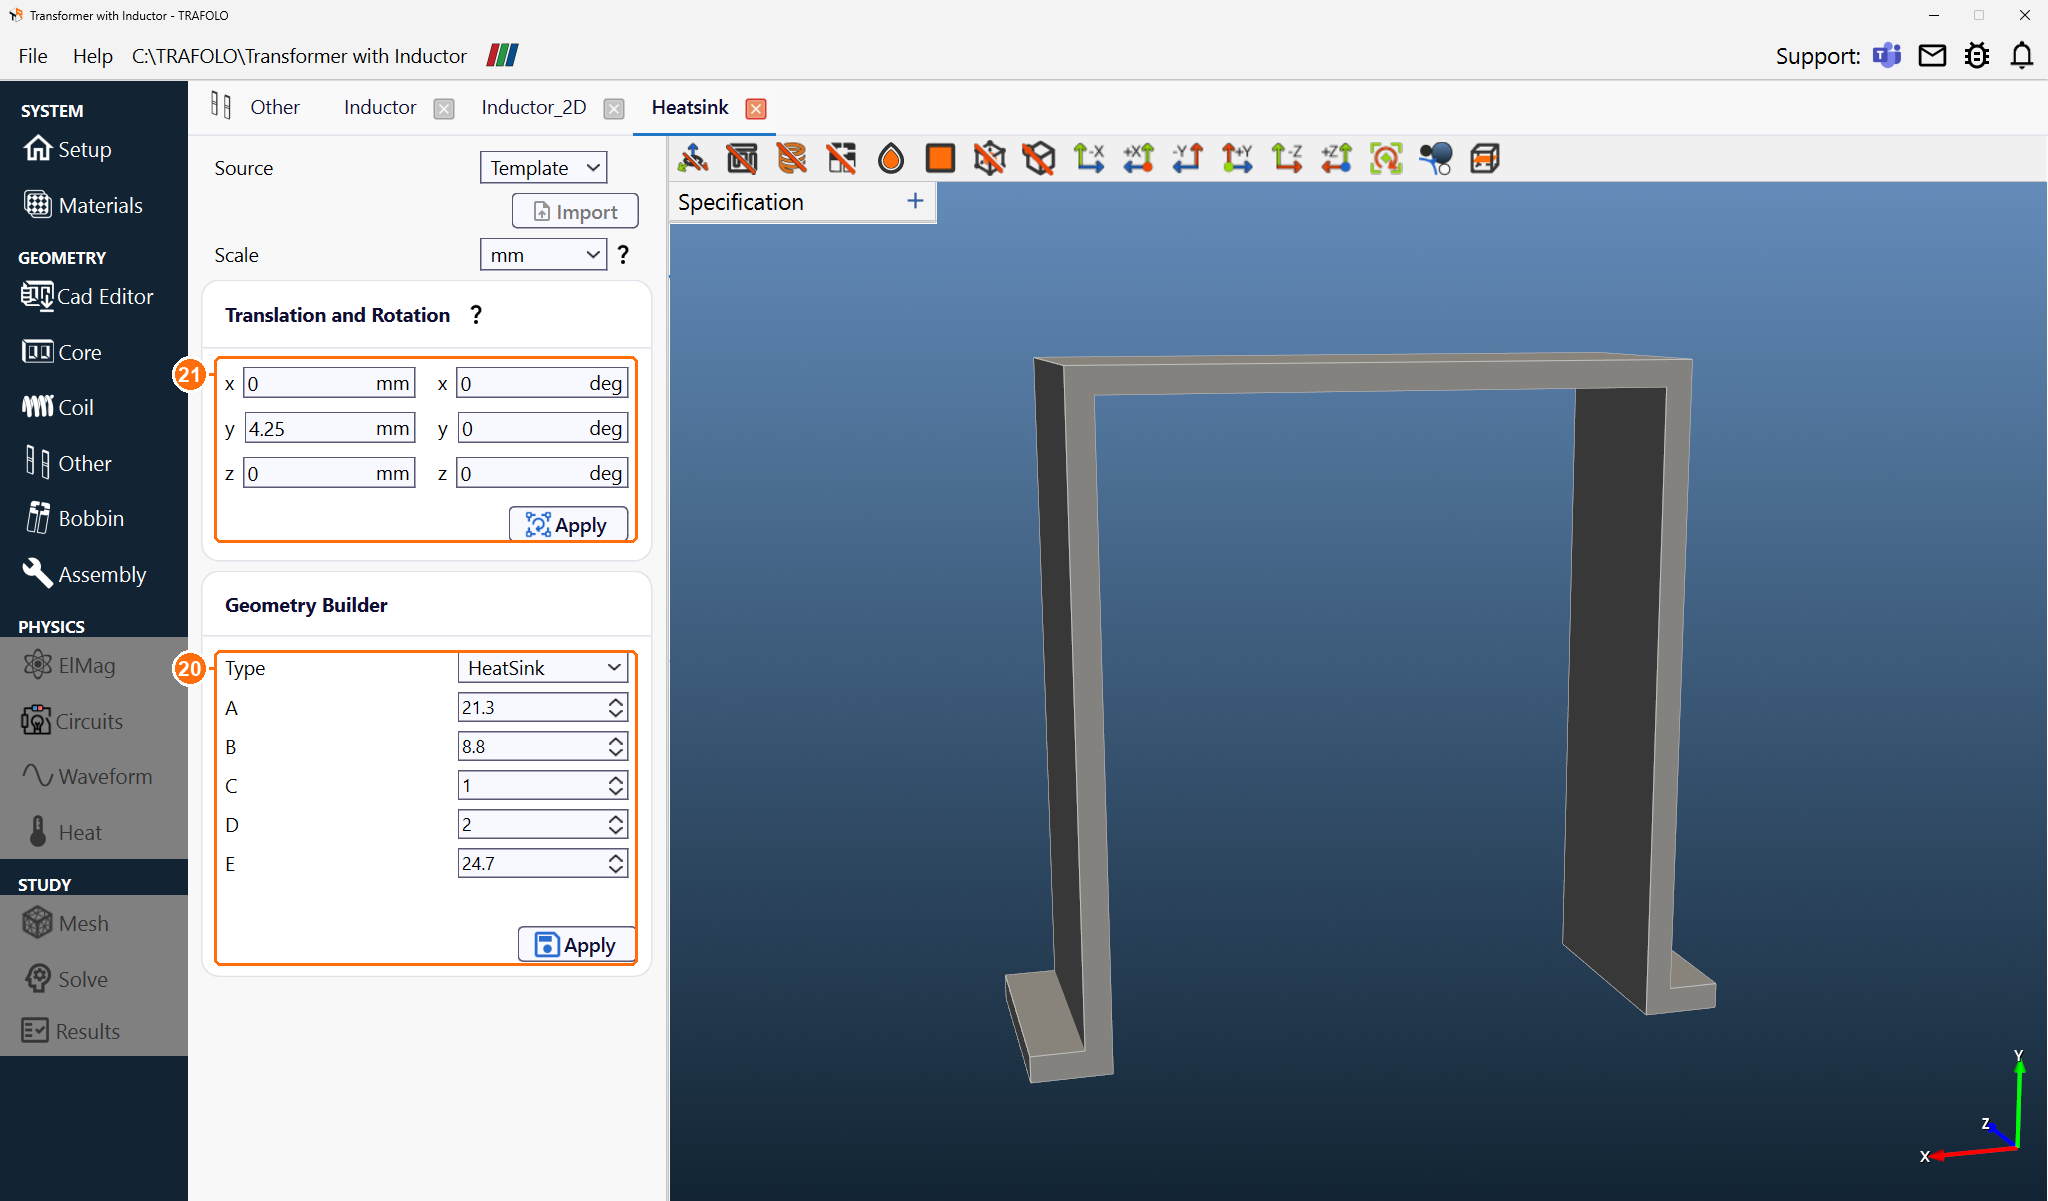Viewport: 2048px width, 1201px height.
Task: Open the notifications bell
Action: pyautogui.click(x=2022, y=56)
